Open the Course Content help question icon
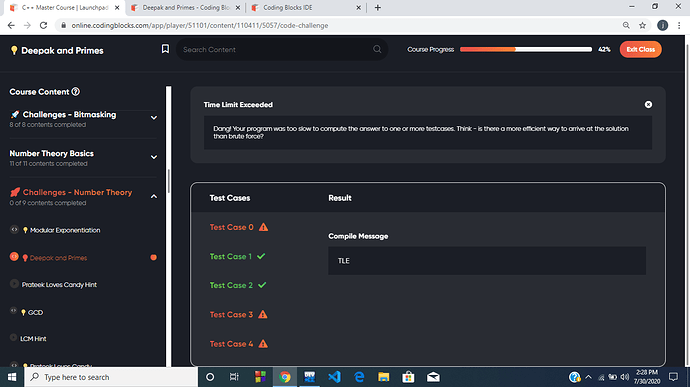The height and width of the screenshot is (387, 690). pyautogui.click(x=76, y=92)
